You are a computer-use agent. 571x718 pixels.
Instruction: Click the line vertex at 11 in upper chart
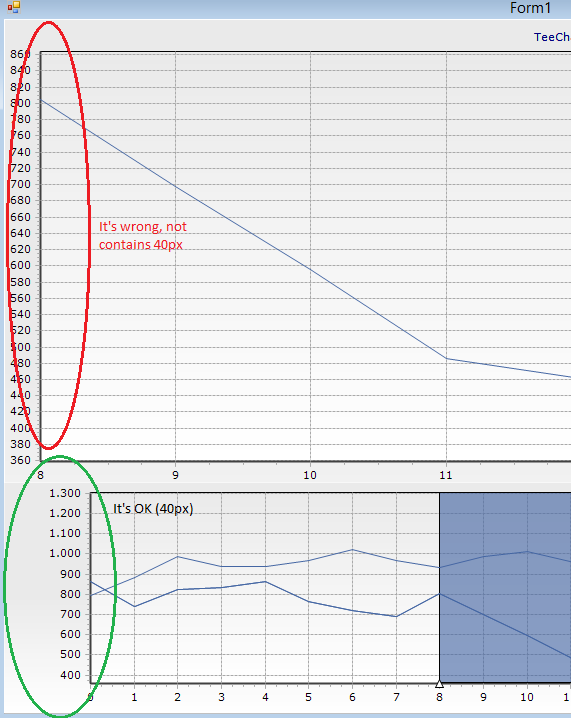point(446,359)
